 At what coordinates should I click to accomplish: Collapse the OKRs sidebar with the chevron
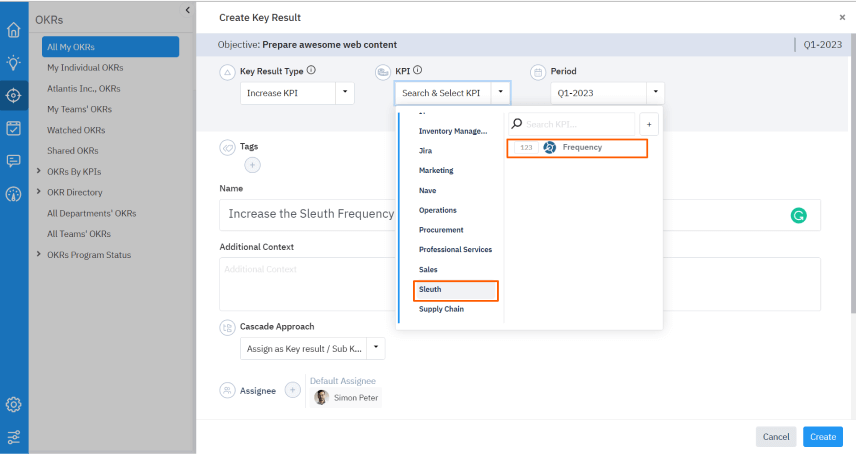pos(187,10)
